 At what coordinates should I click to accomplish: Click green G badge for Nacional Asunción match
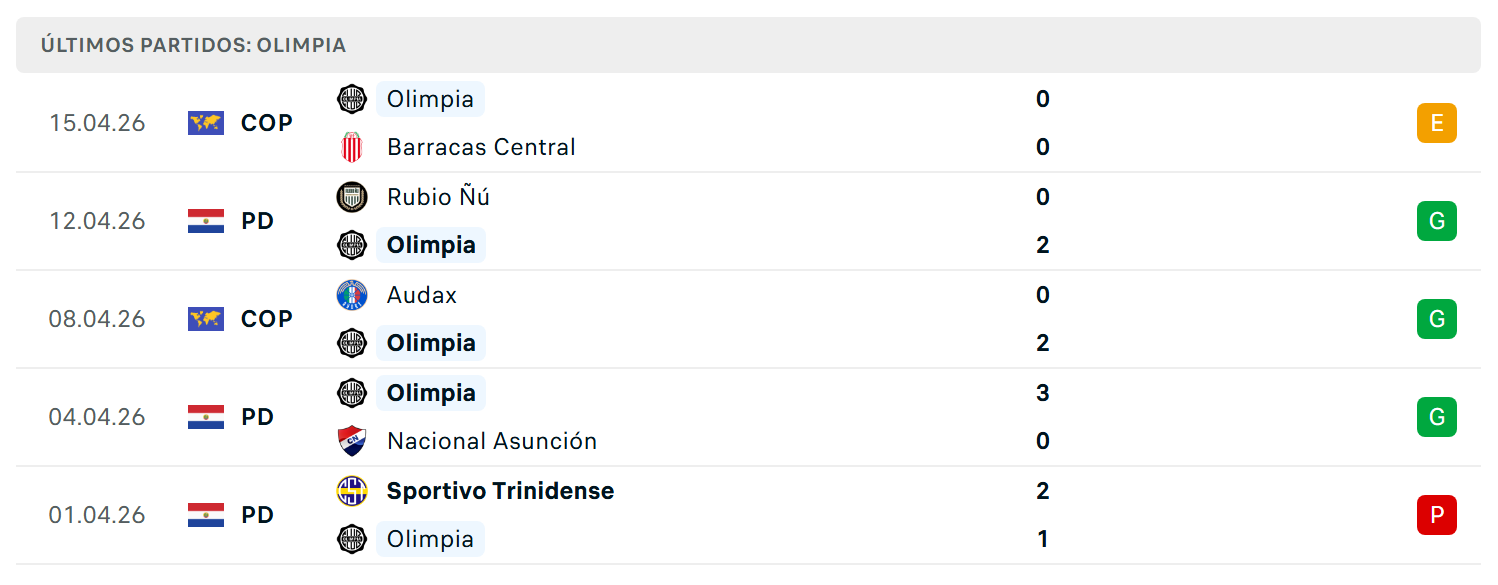coord(1437,417)
